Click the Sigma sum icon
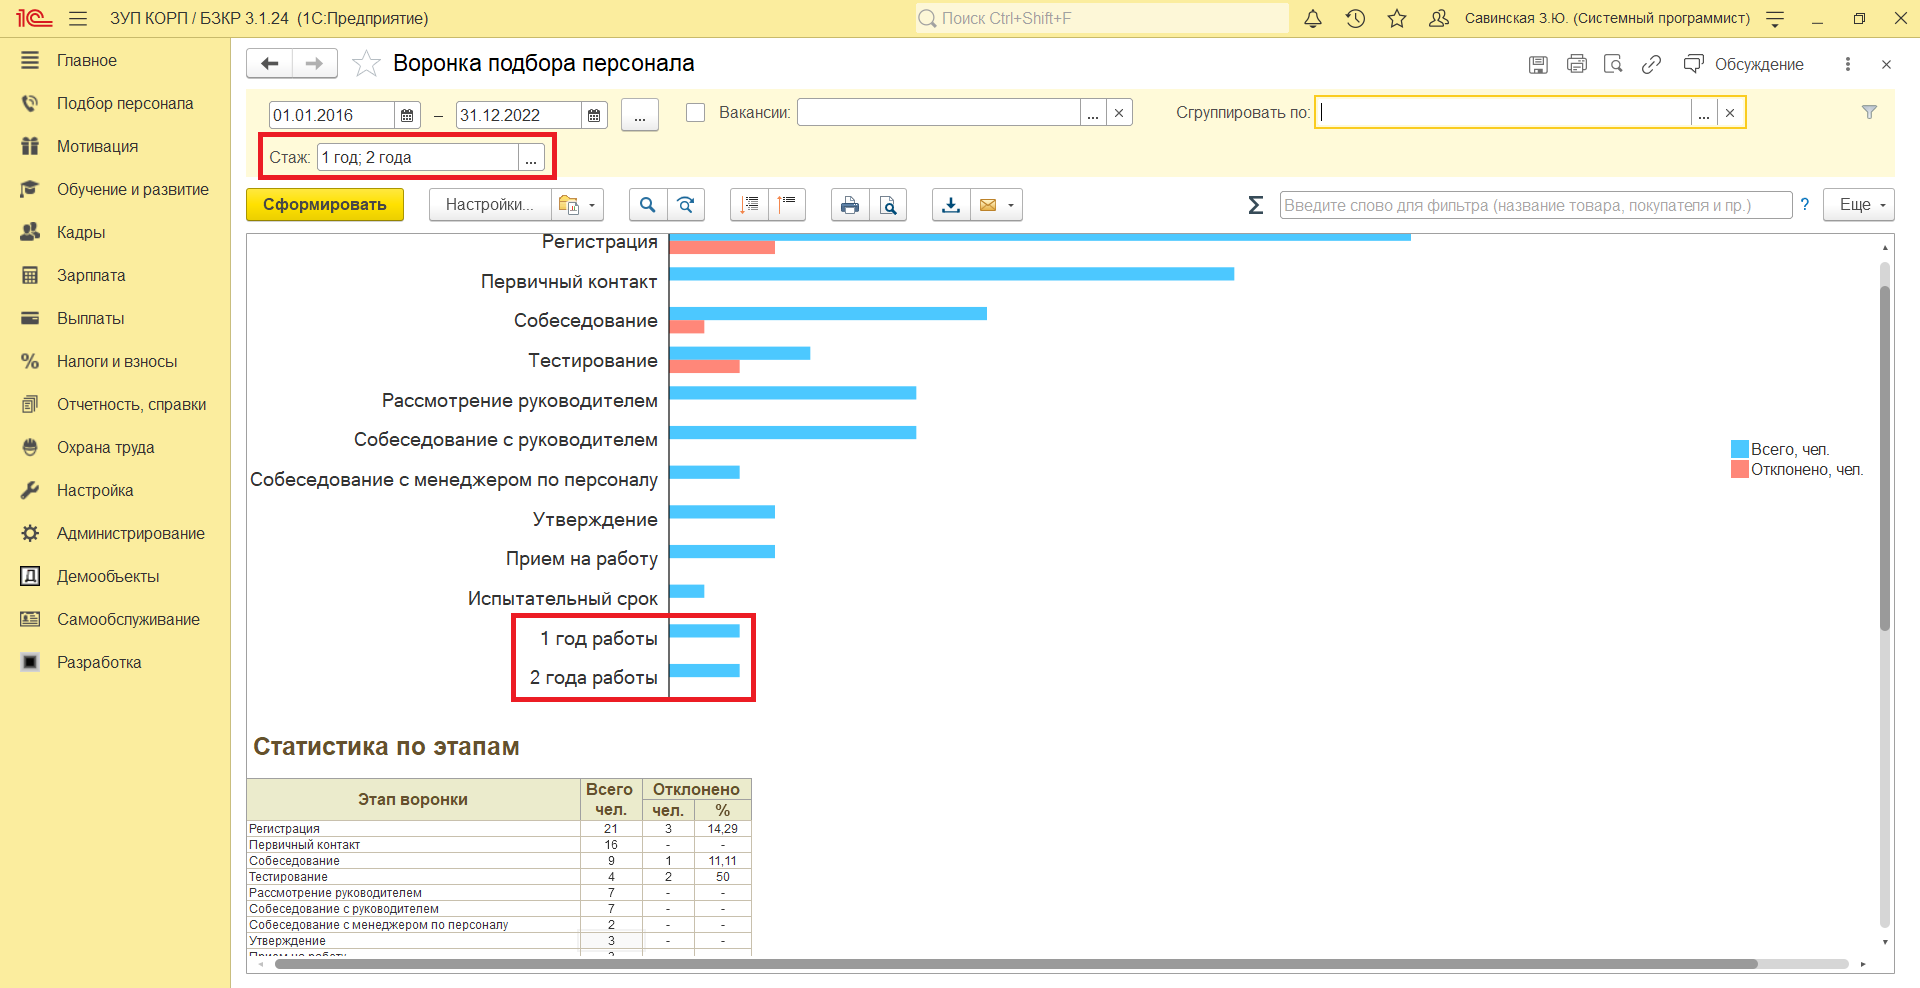The width and height of the screenshot is (1920, 988). [1256, 205]
